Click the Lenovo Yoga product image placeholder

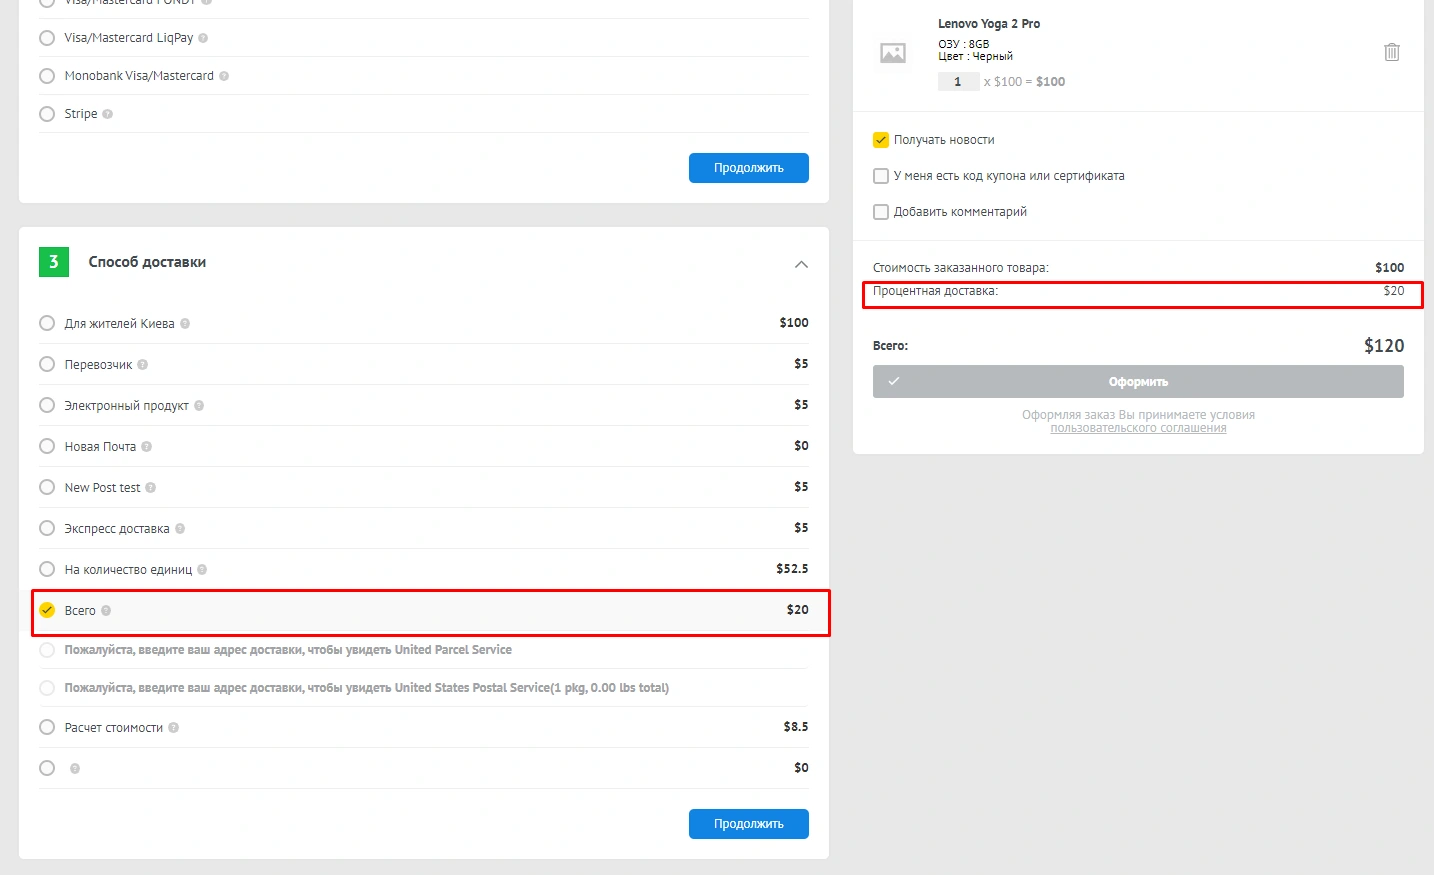pos(892,53)
